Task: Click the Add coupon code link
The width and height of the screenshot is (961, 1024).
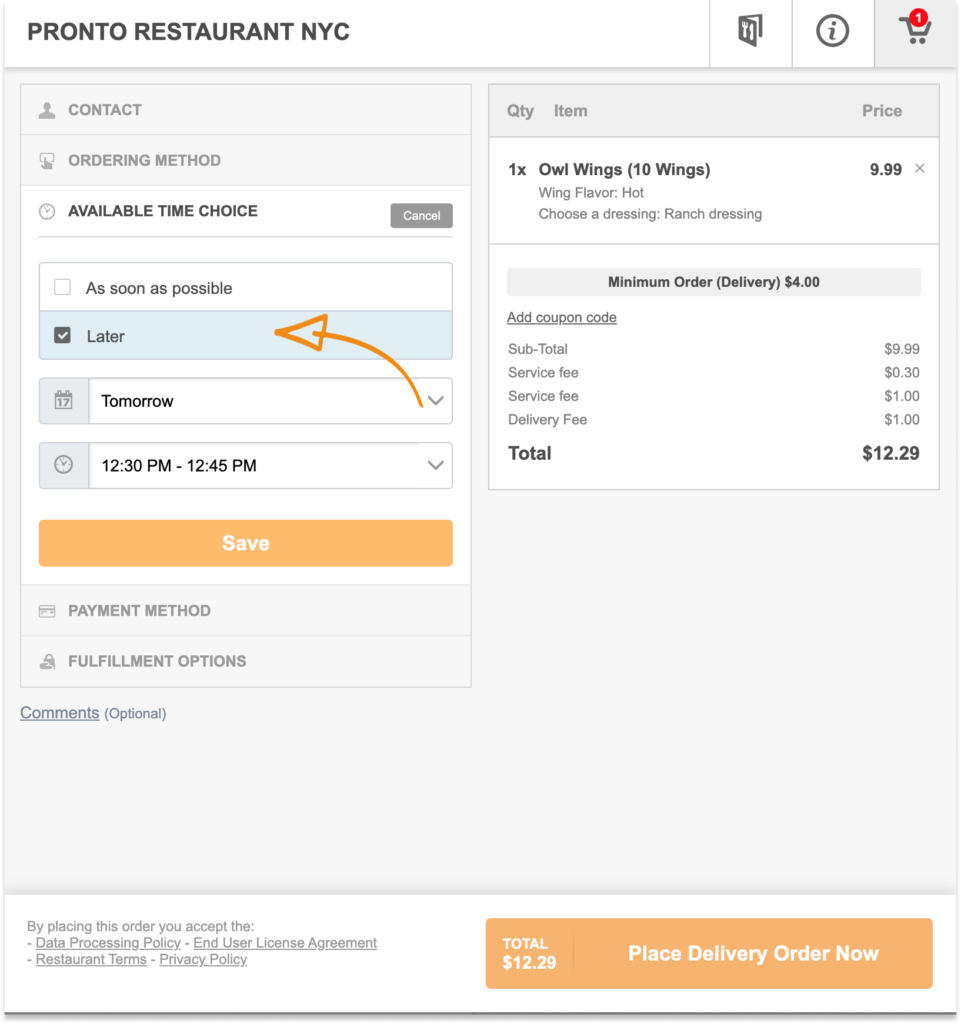Action: coord(562,318)
